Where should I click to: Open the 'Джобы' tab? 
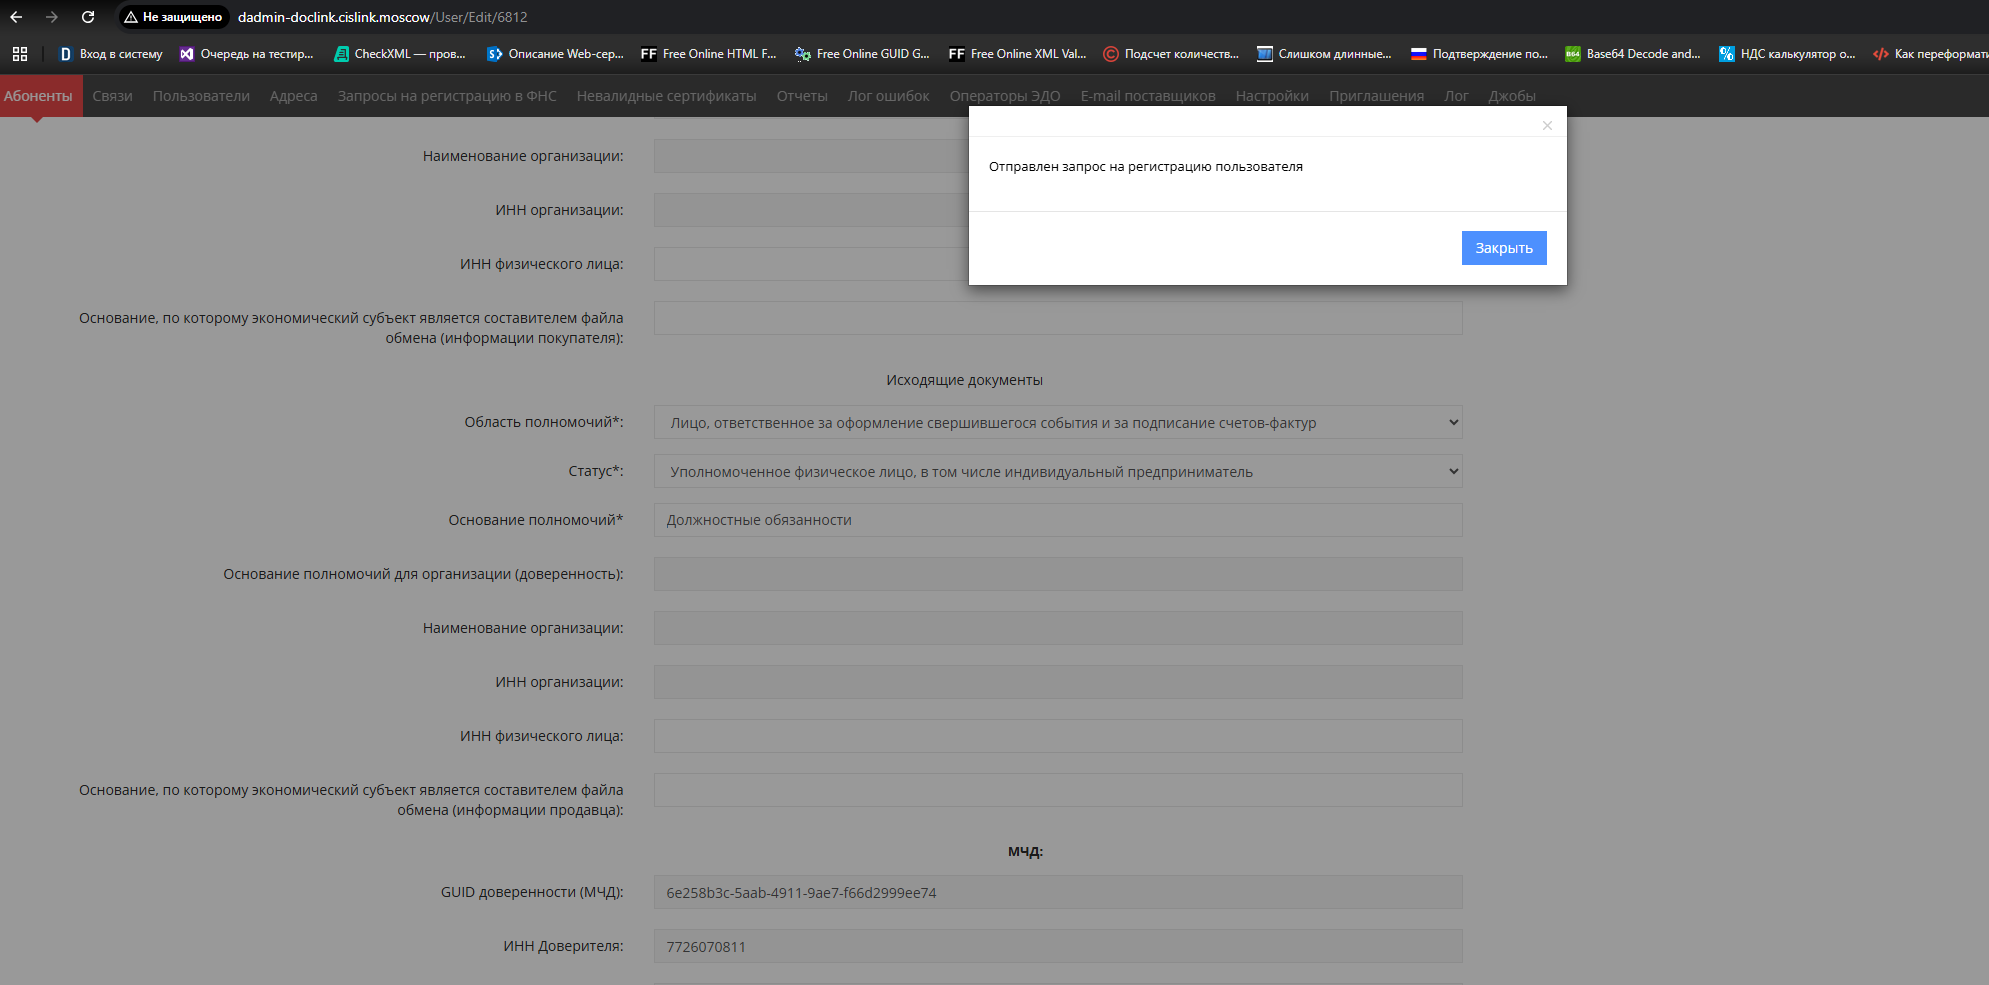[1512, 96]
